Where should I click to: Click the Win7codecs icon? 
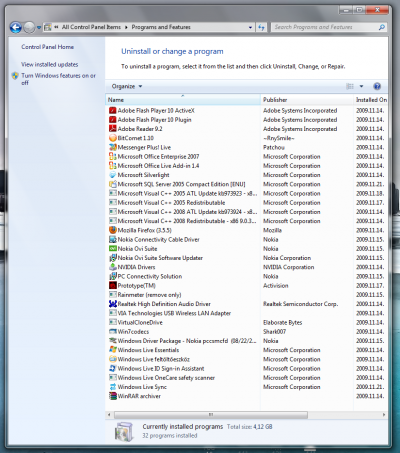113,332
